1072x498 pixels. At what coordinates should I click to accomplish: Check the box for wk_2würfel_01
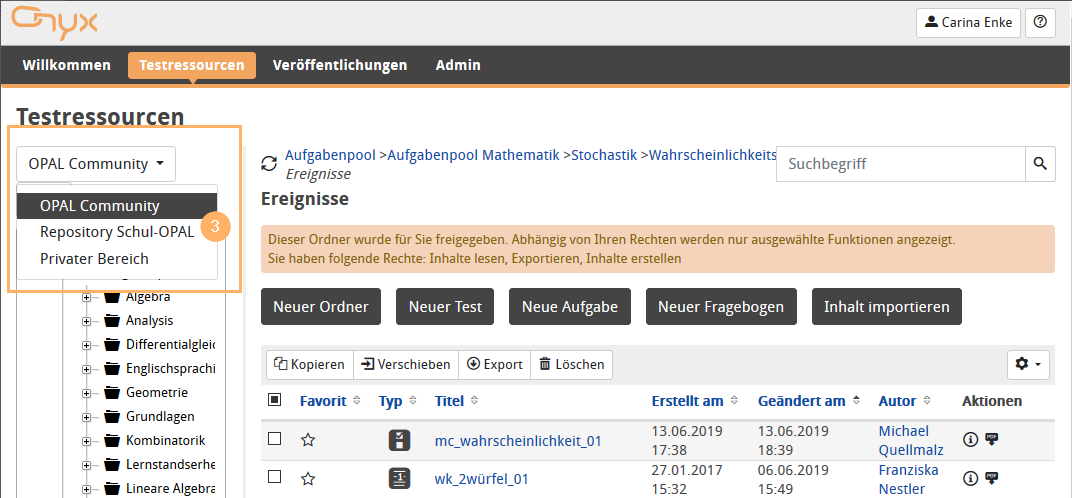pyautogui.click(x=274, y=476)
